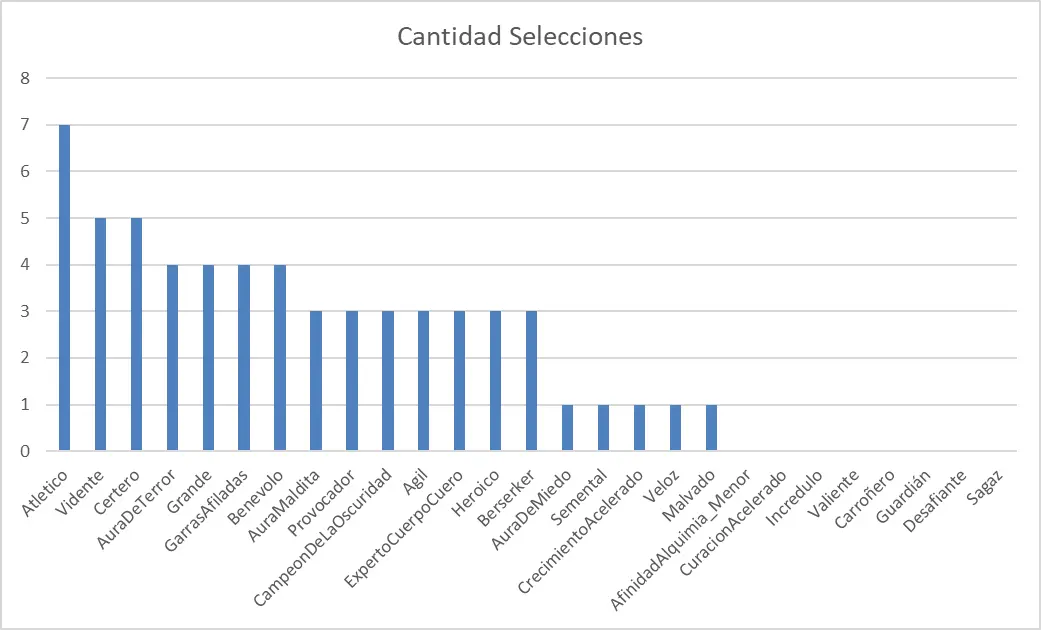Select the Certero bar

point(136,335)
